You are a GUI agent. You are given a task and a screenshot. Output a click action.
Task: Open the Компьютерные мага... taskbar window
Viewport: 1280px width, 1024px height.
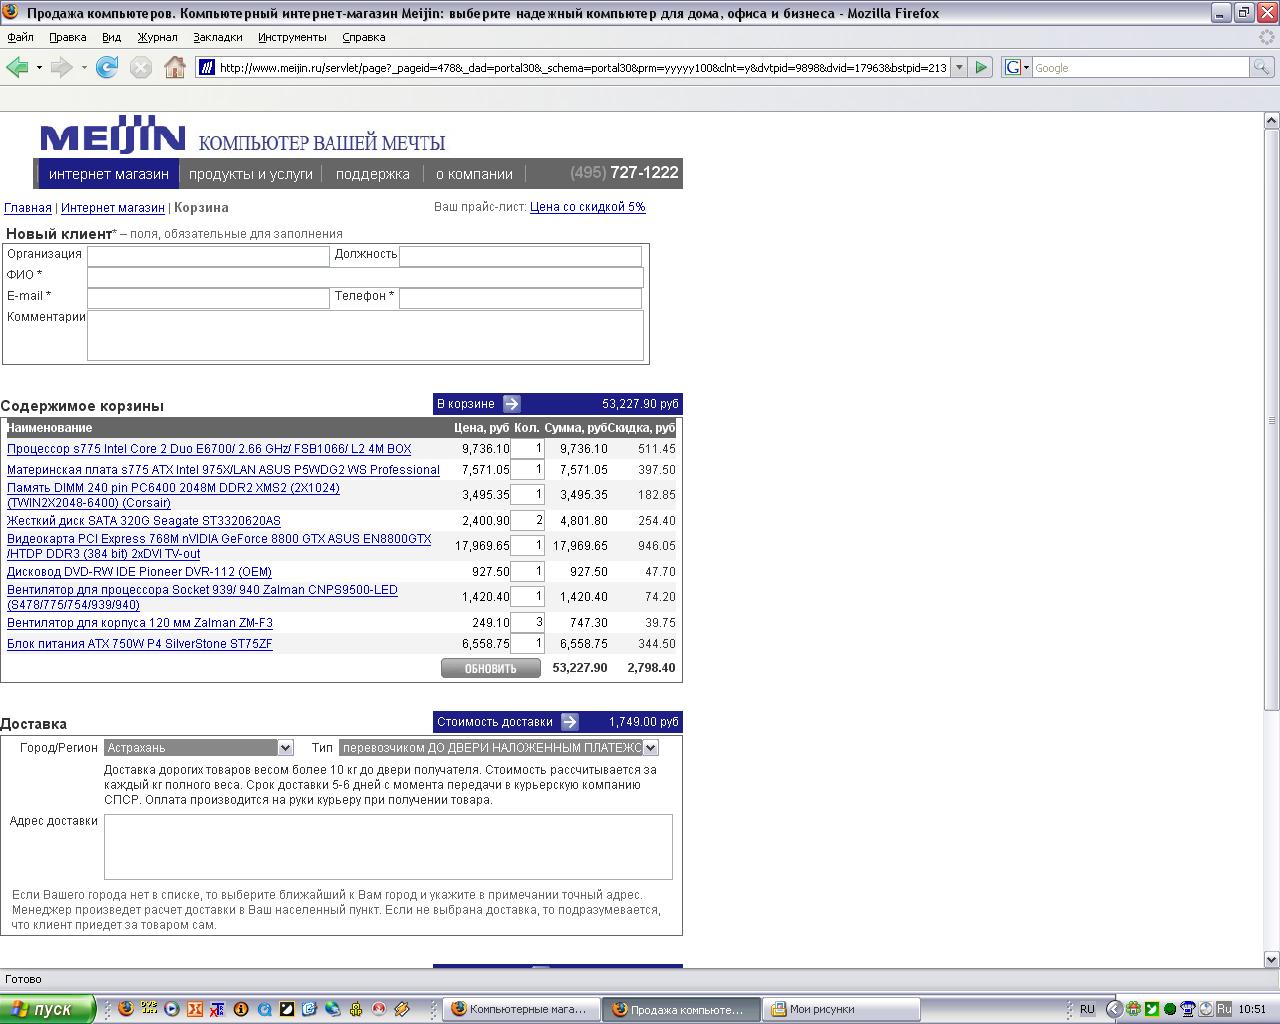click(x=522, y=1009)
